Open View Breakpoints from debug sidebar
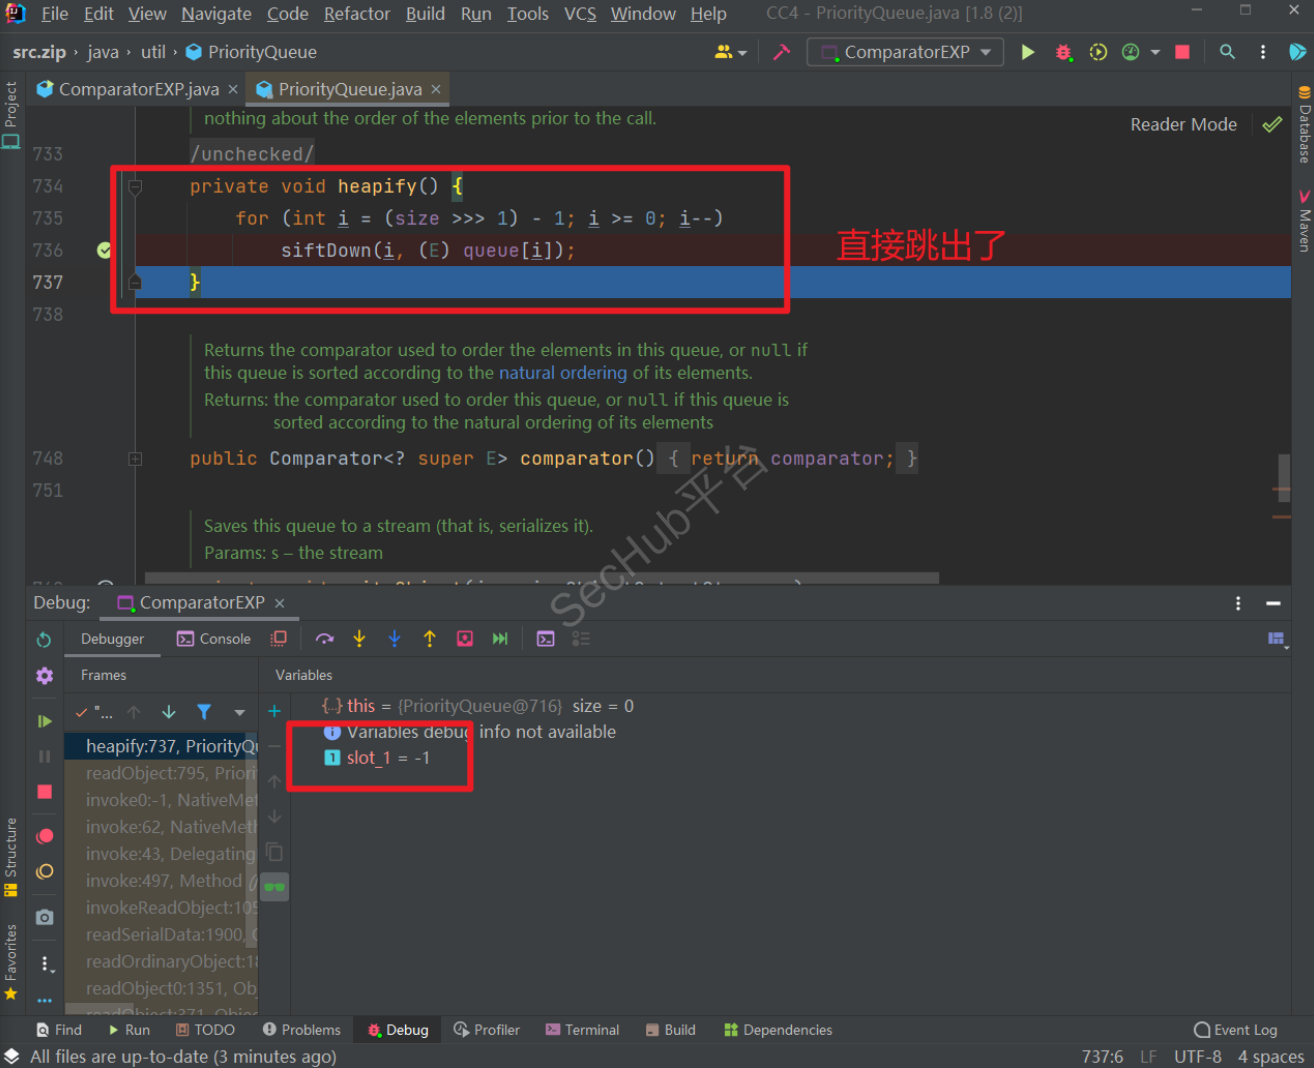This screenshot has height=1068, width=1314. [x=45, y=836]
